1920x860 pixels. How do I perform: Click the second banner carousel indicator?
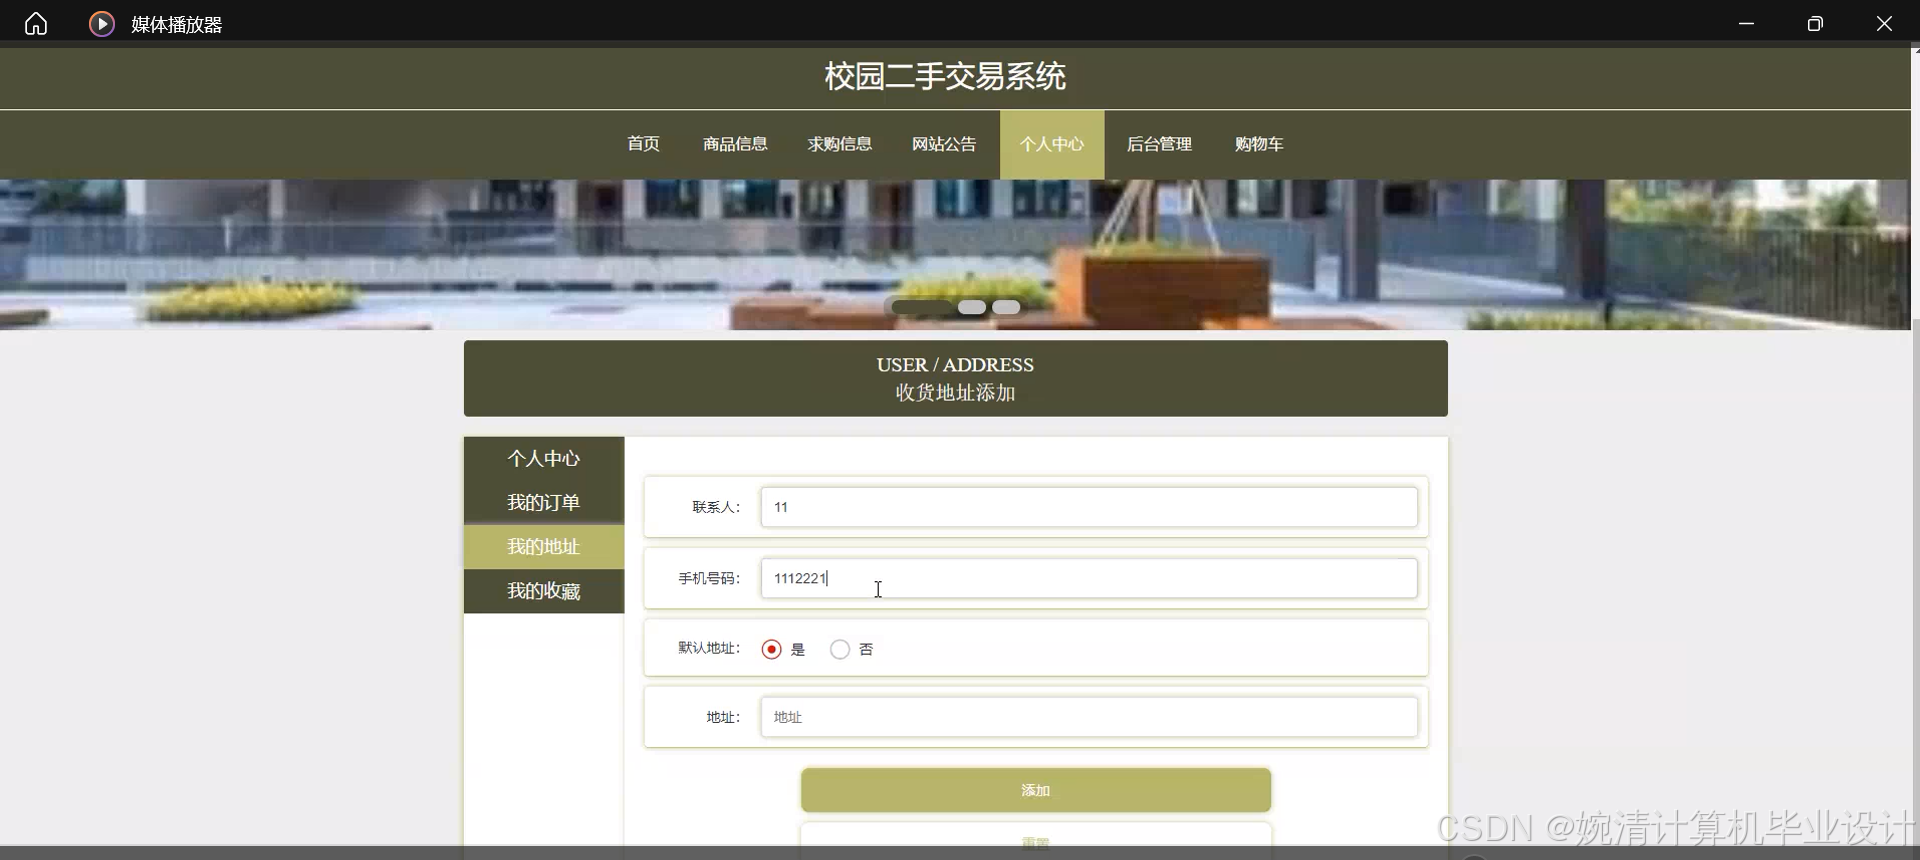972,307
